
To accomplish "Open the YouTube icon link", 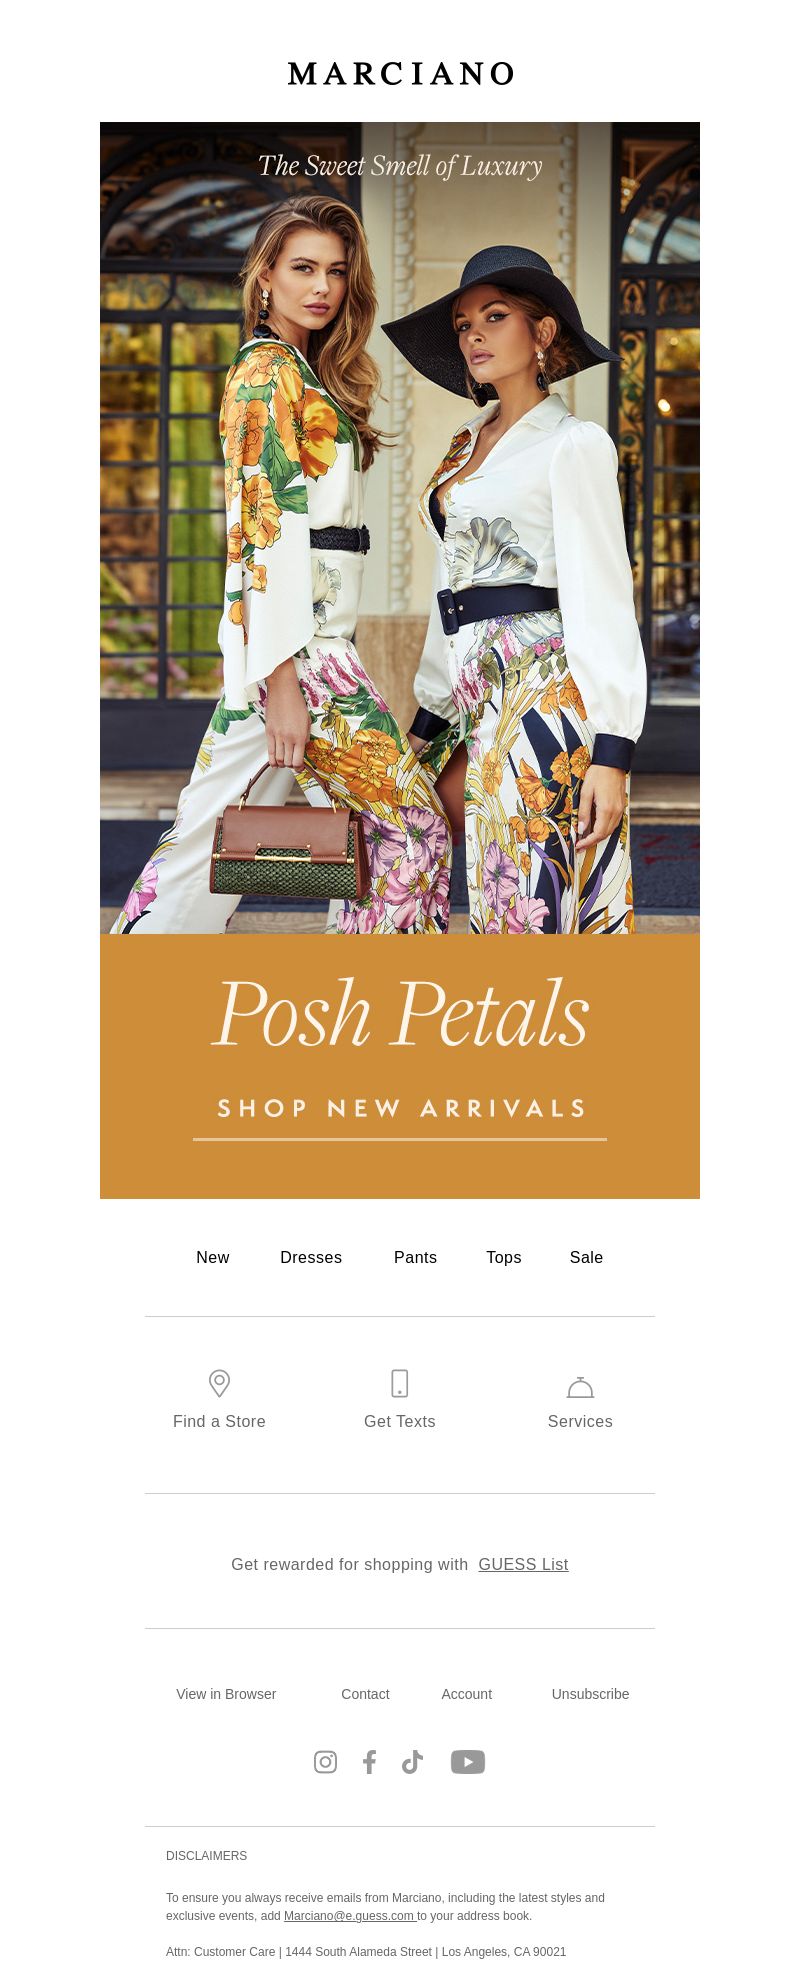I will 468,1762.
